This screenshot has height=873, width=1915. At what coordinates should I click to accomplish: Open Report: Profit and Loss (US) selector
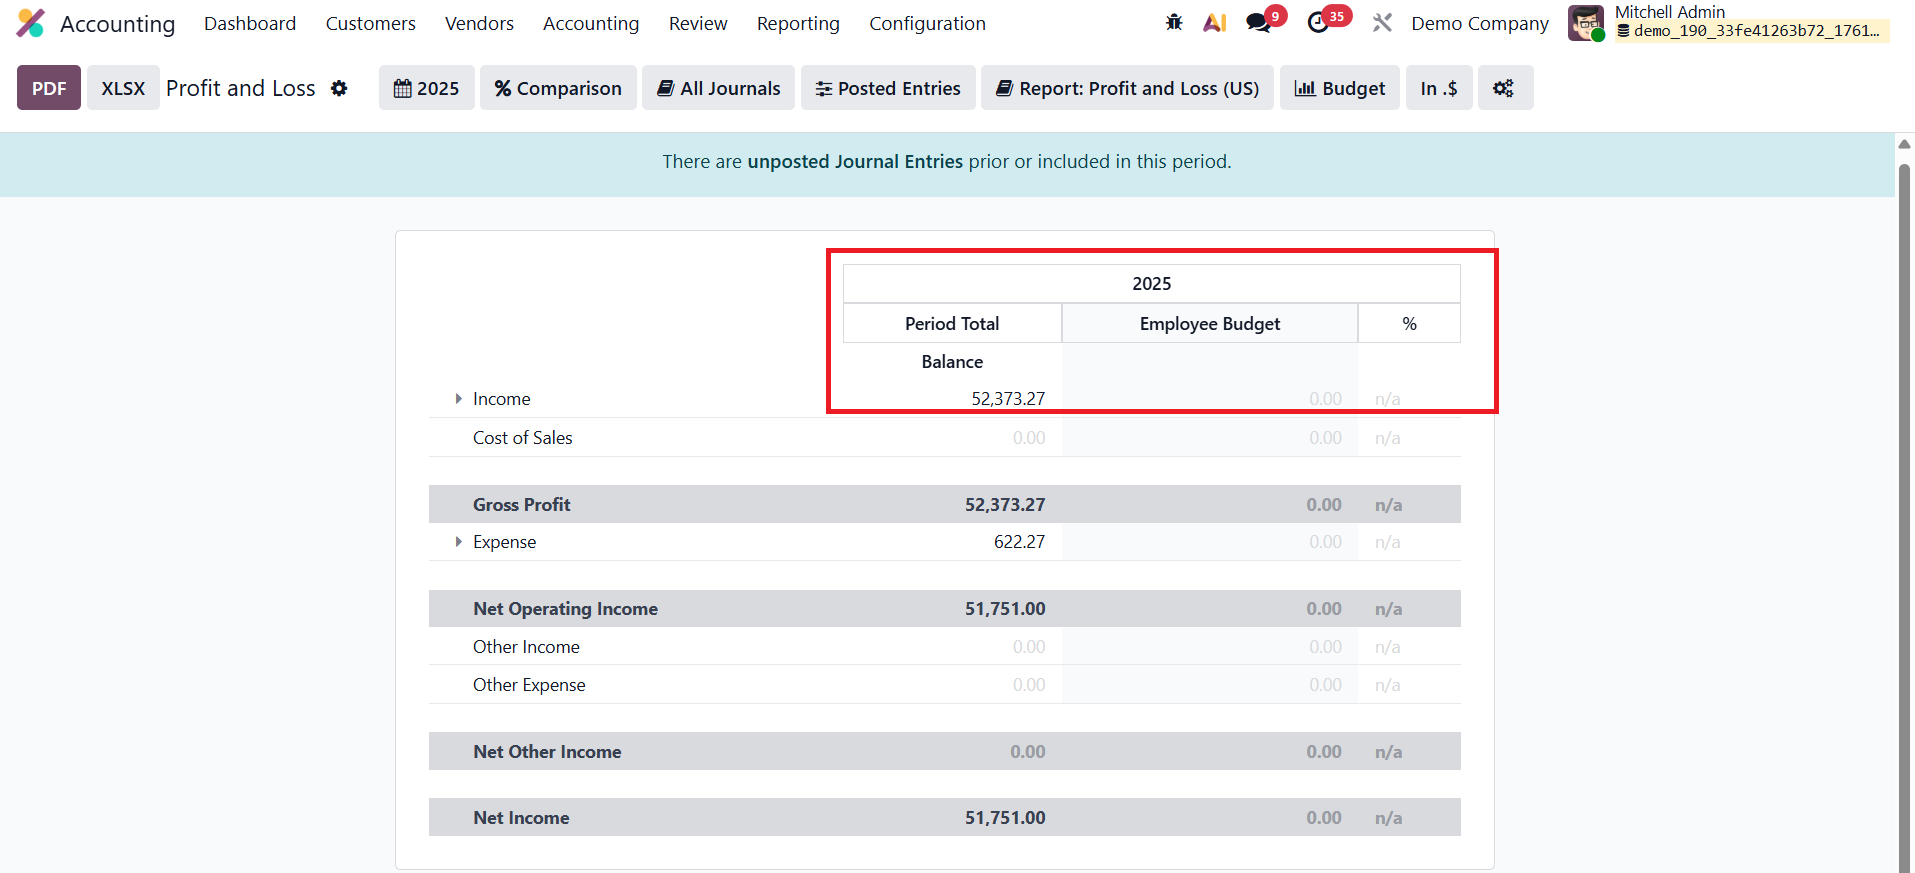(x=1127, y=88)
